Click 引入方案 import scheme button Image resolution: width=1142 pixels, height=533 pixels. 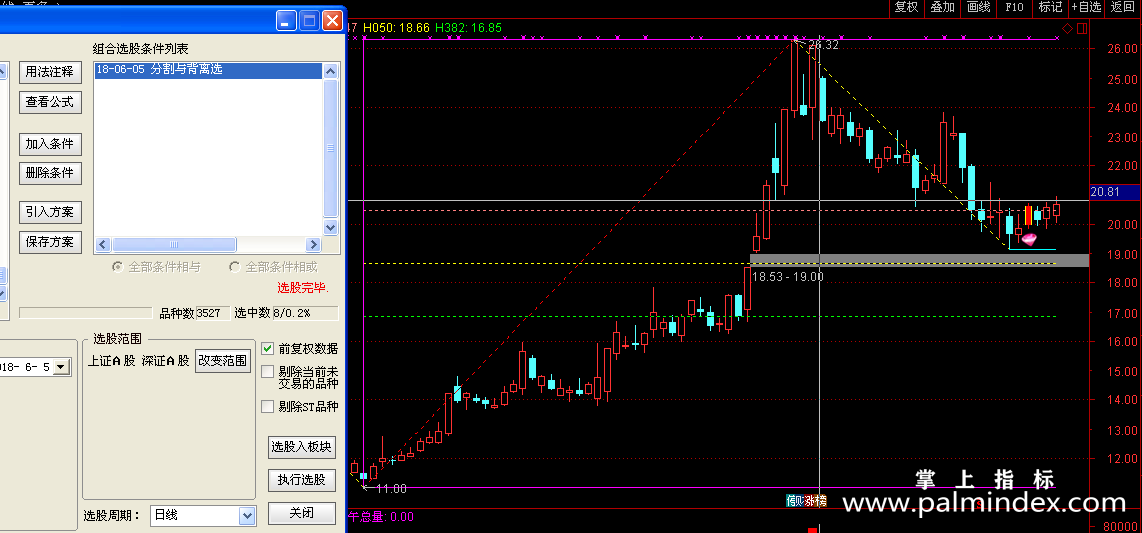(x=50, y=213)
